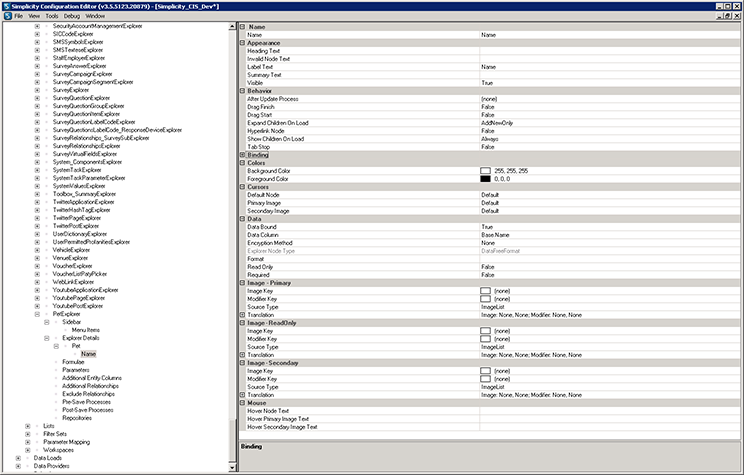Expand the Data Loads node
Viewport: 744px width, 475px height.
pos(18,458)
